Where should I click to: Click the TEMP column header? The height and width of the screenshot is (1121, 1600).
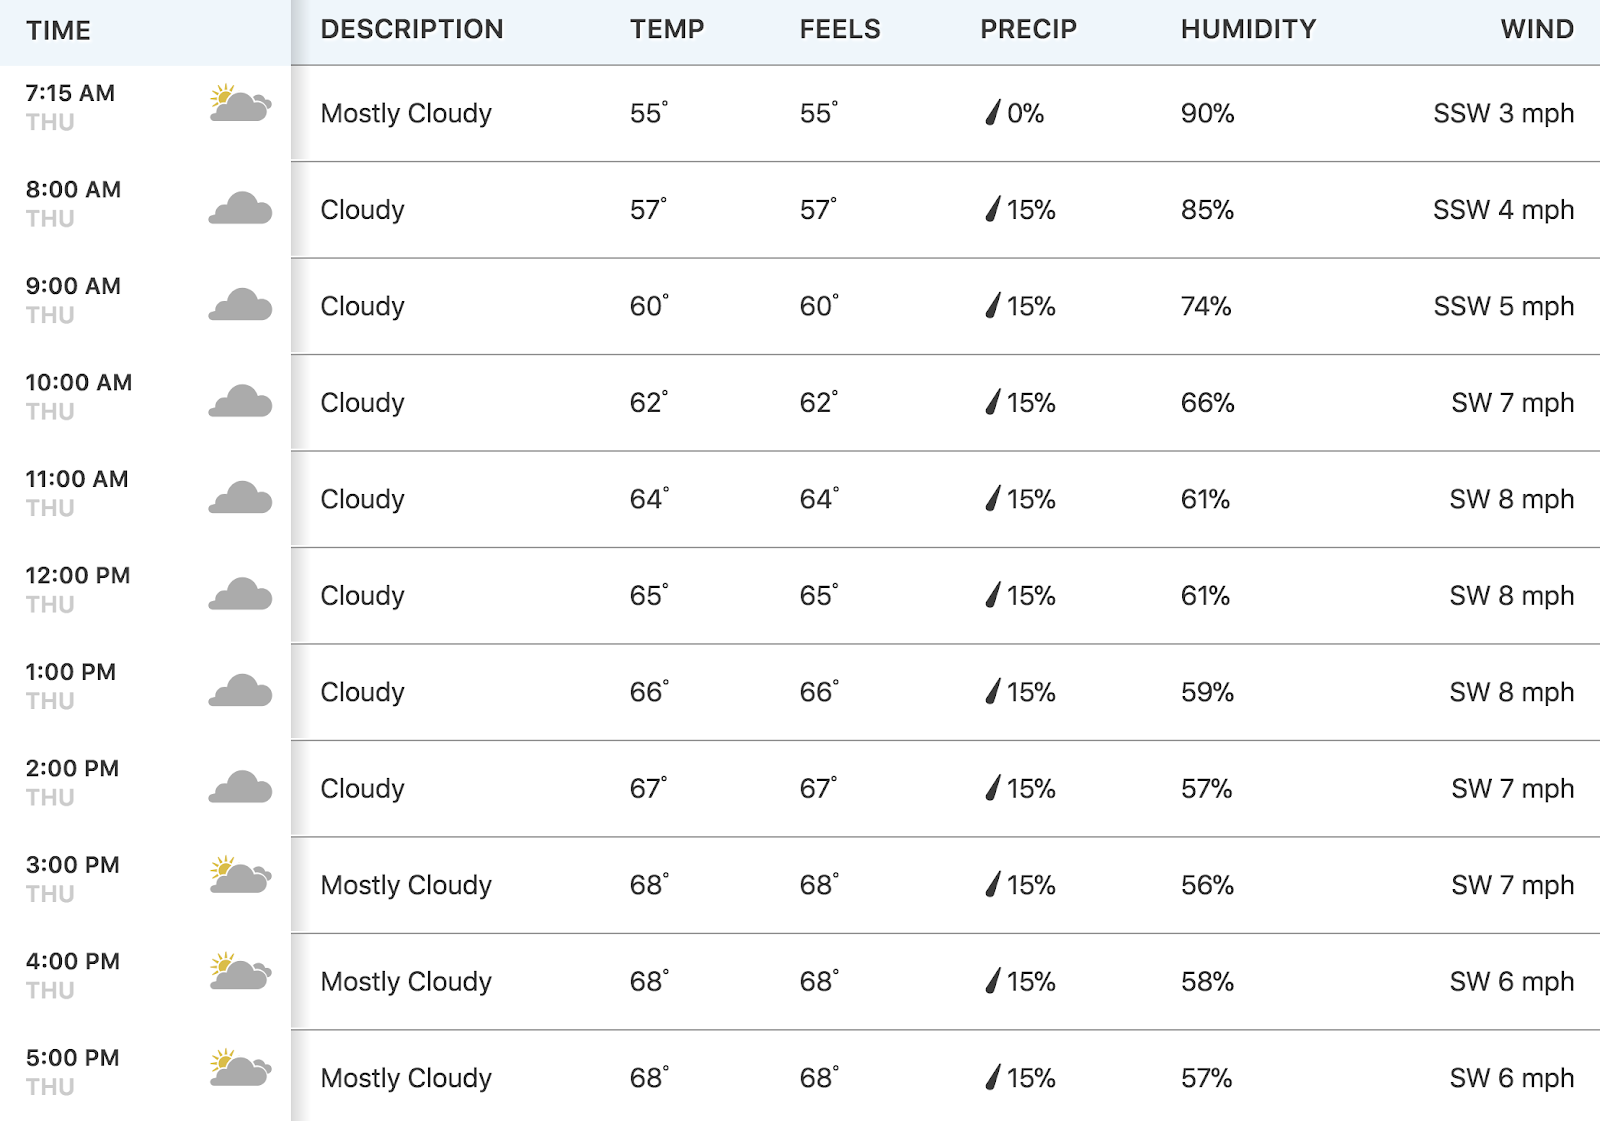667,29
